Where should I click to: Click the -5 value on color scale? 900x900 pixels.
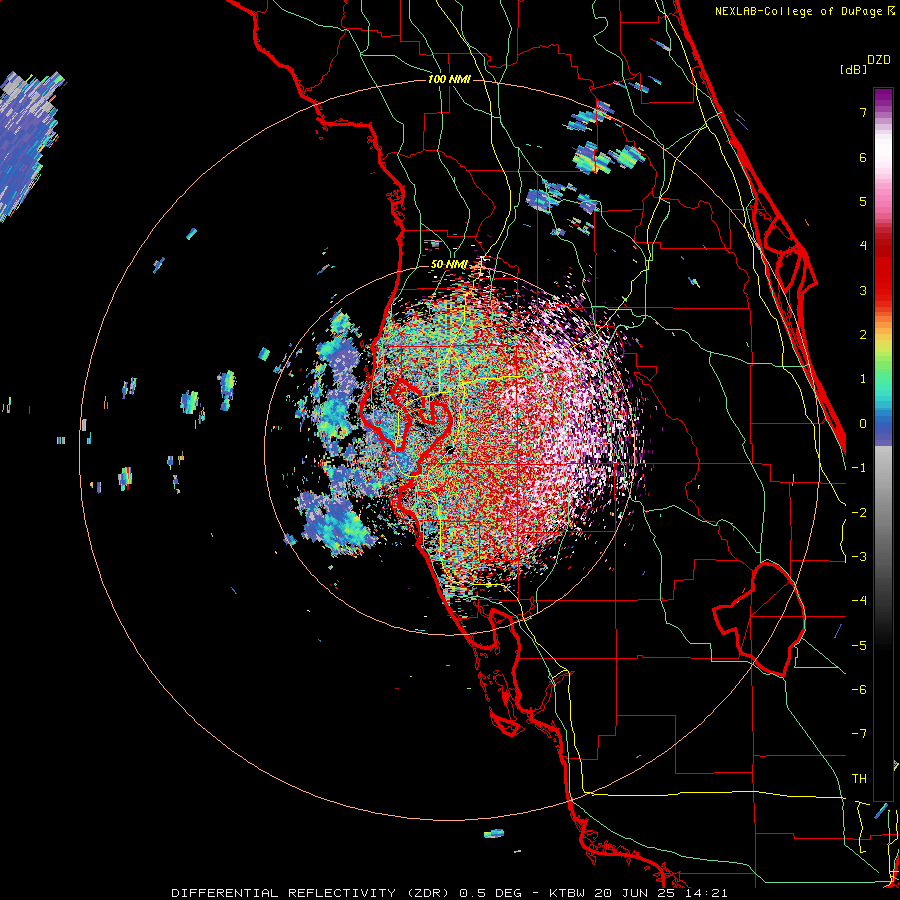click(x=859, y=646)
